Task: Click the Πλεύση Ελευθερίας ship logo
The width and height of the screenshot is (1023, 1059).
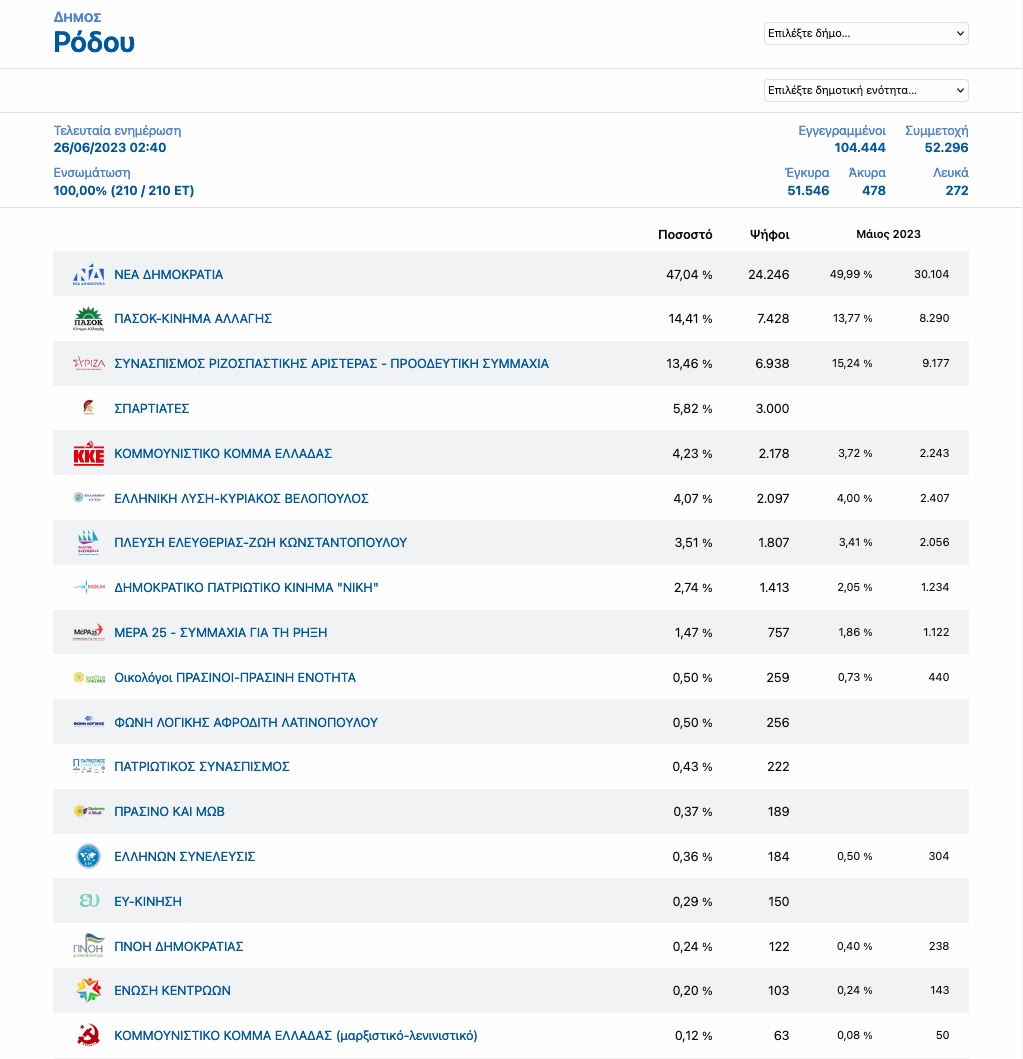Action: point(88,542)
